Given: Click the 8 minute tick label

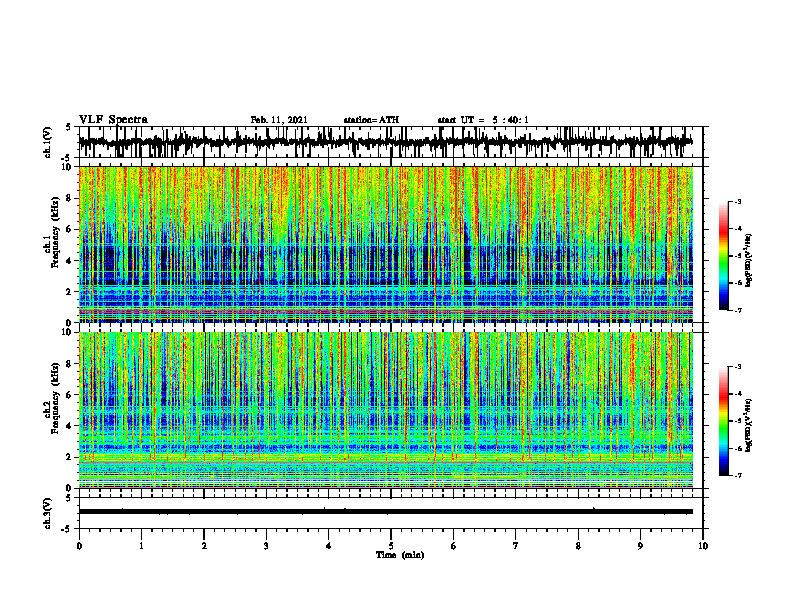Looking at the screenshot, I should pos(578,546).
